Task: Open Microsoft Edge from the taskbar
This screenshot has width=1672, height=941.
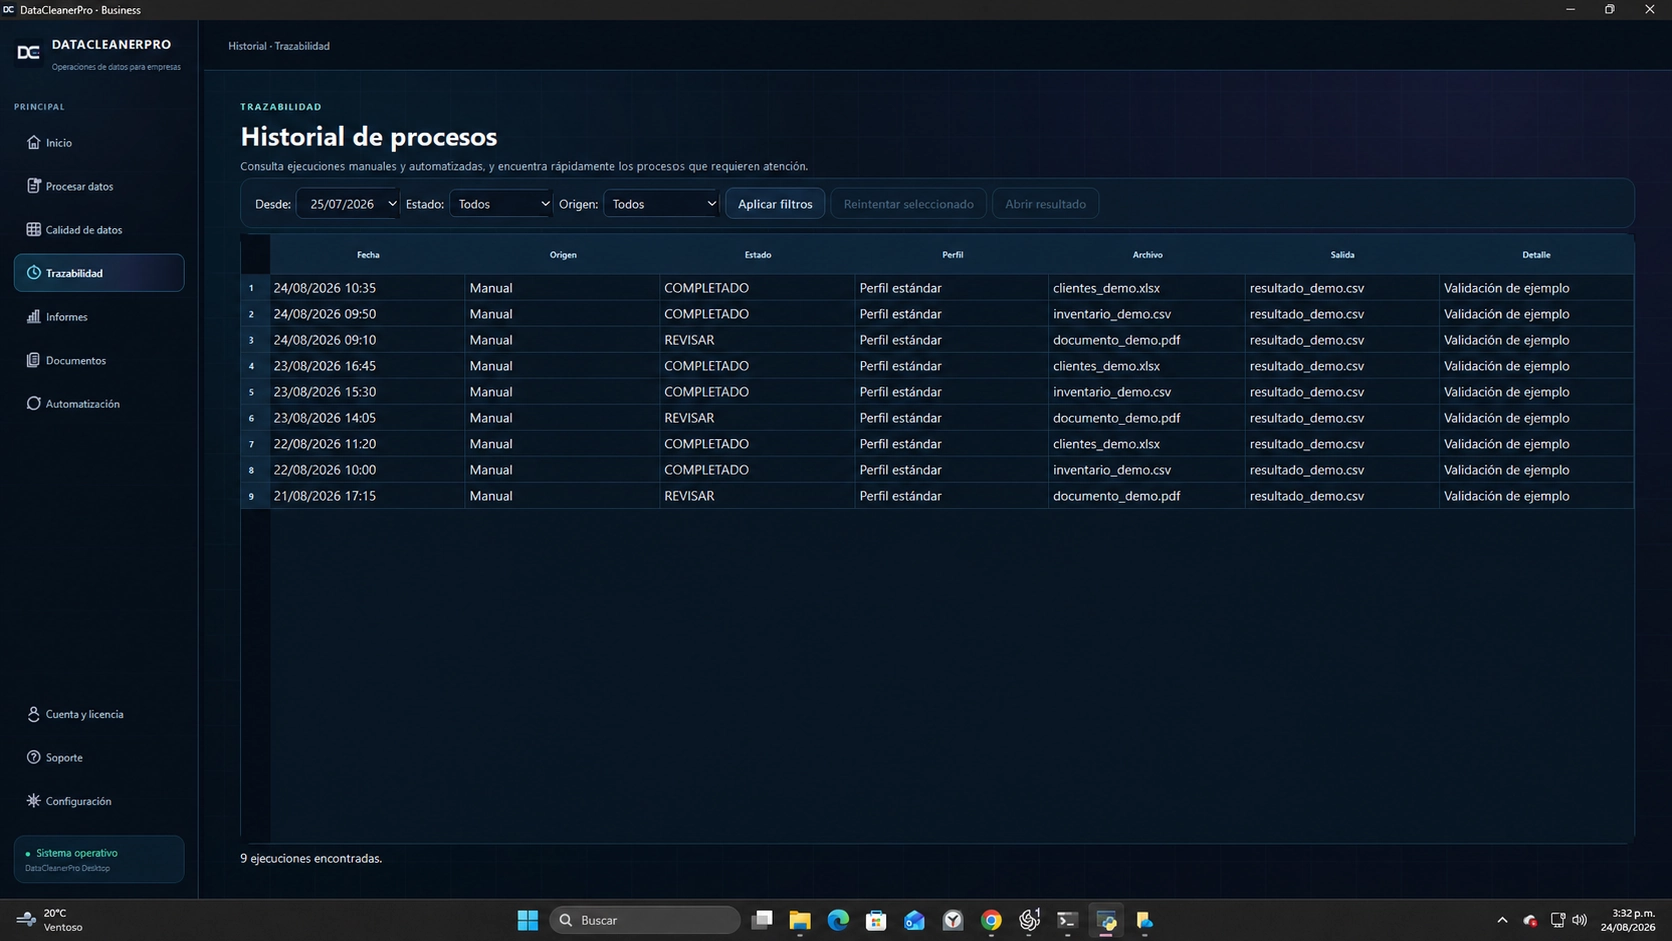Action: pos(838,920)
